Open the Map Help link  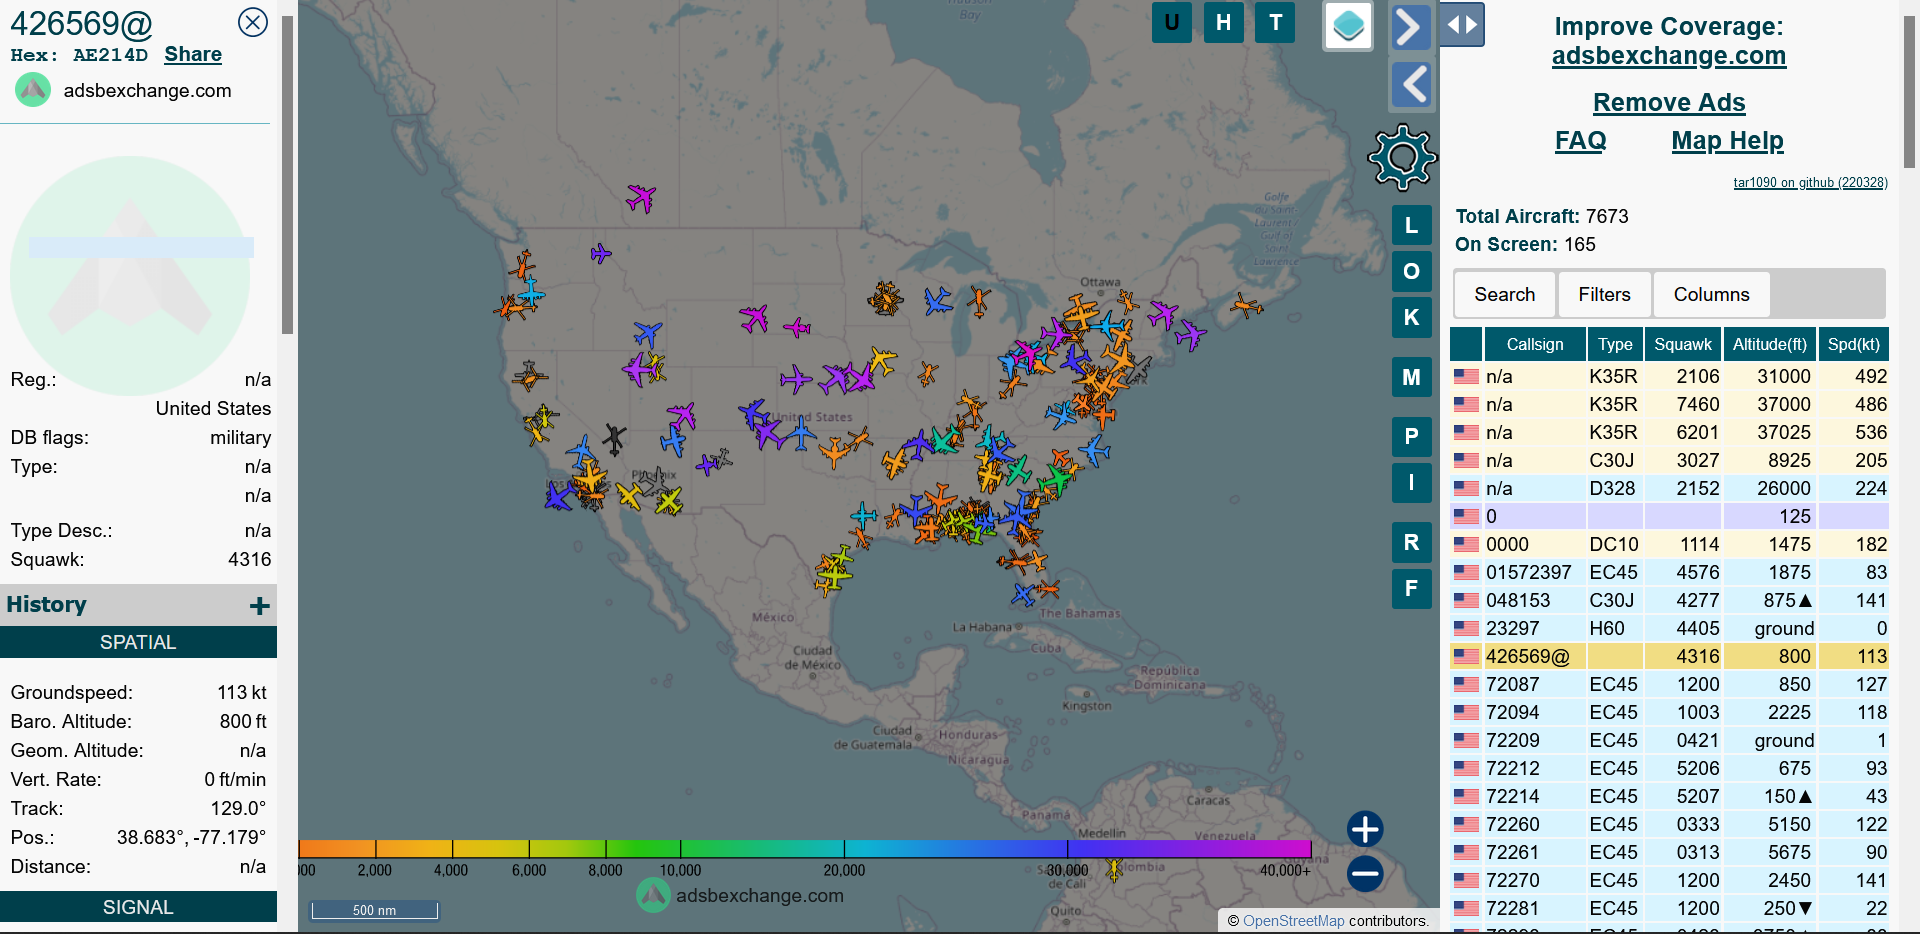click(1727, 141)
